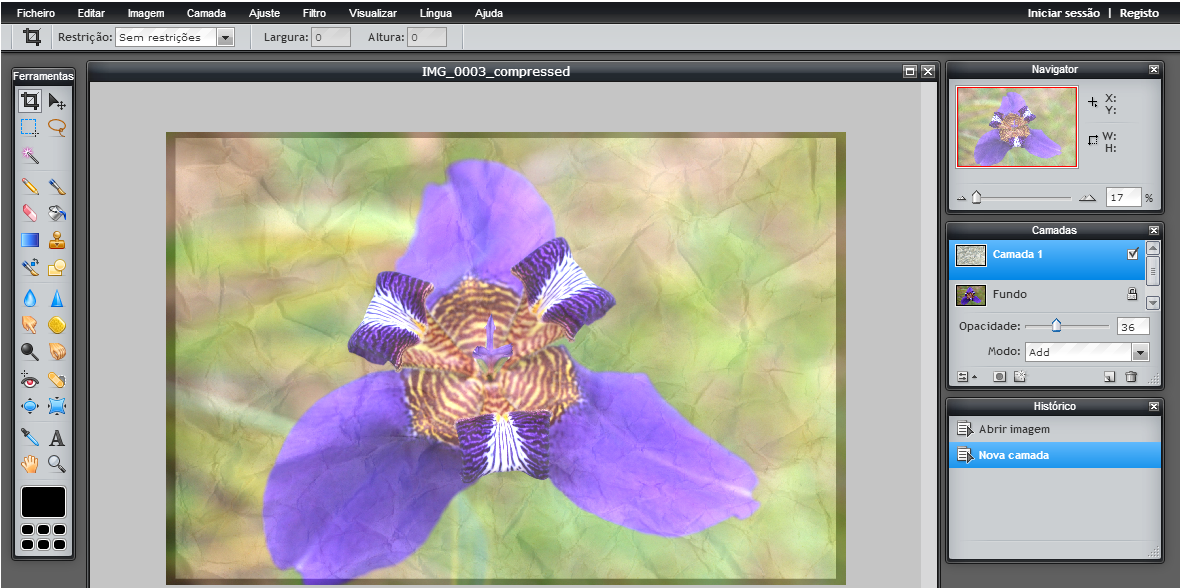
Task: Select the rectangular Marquee tool
Action: point(30,127)
